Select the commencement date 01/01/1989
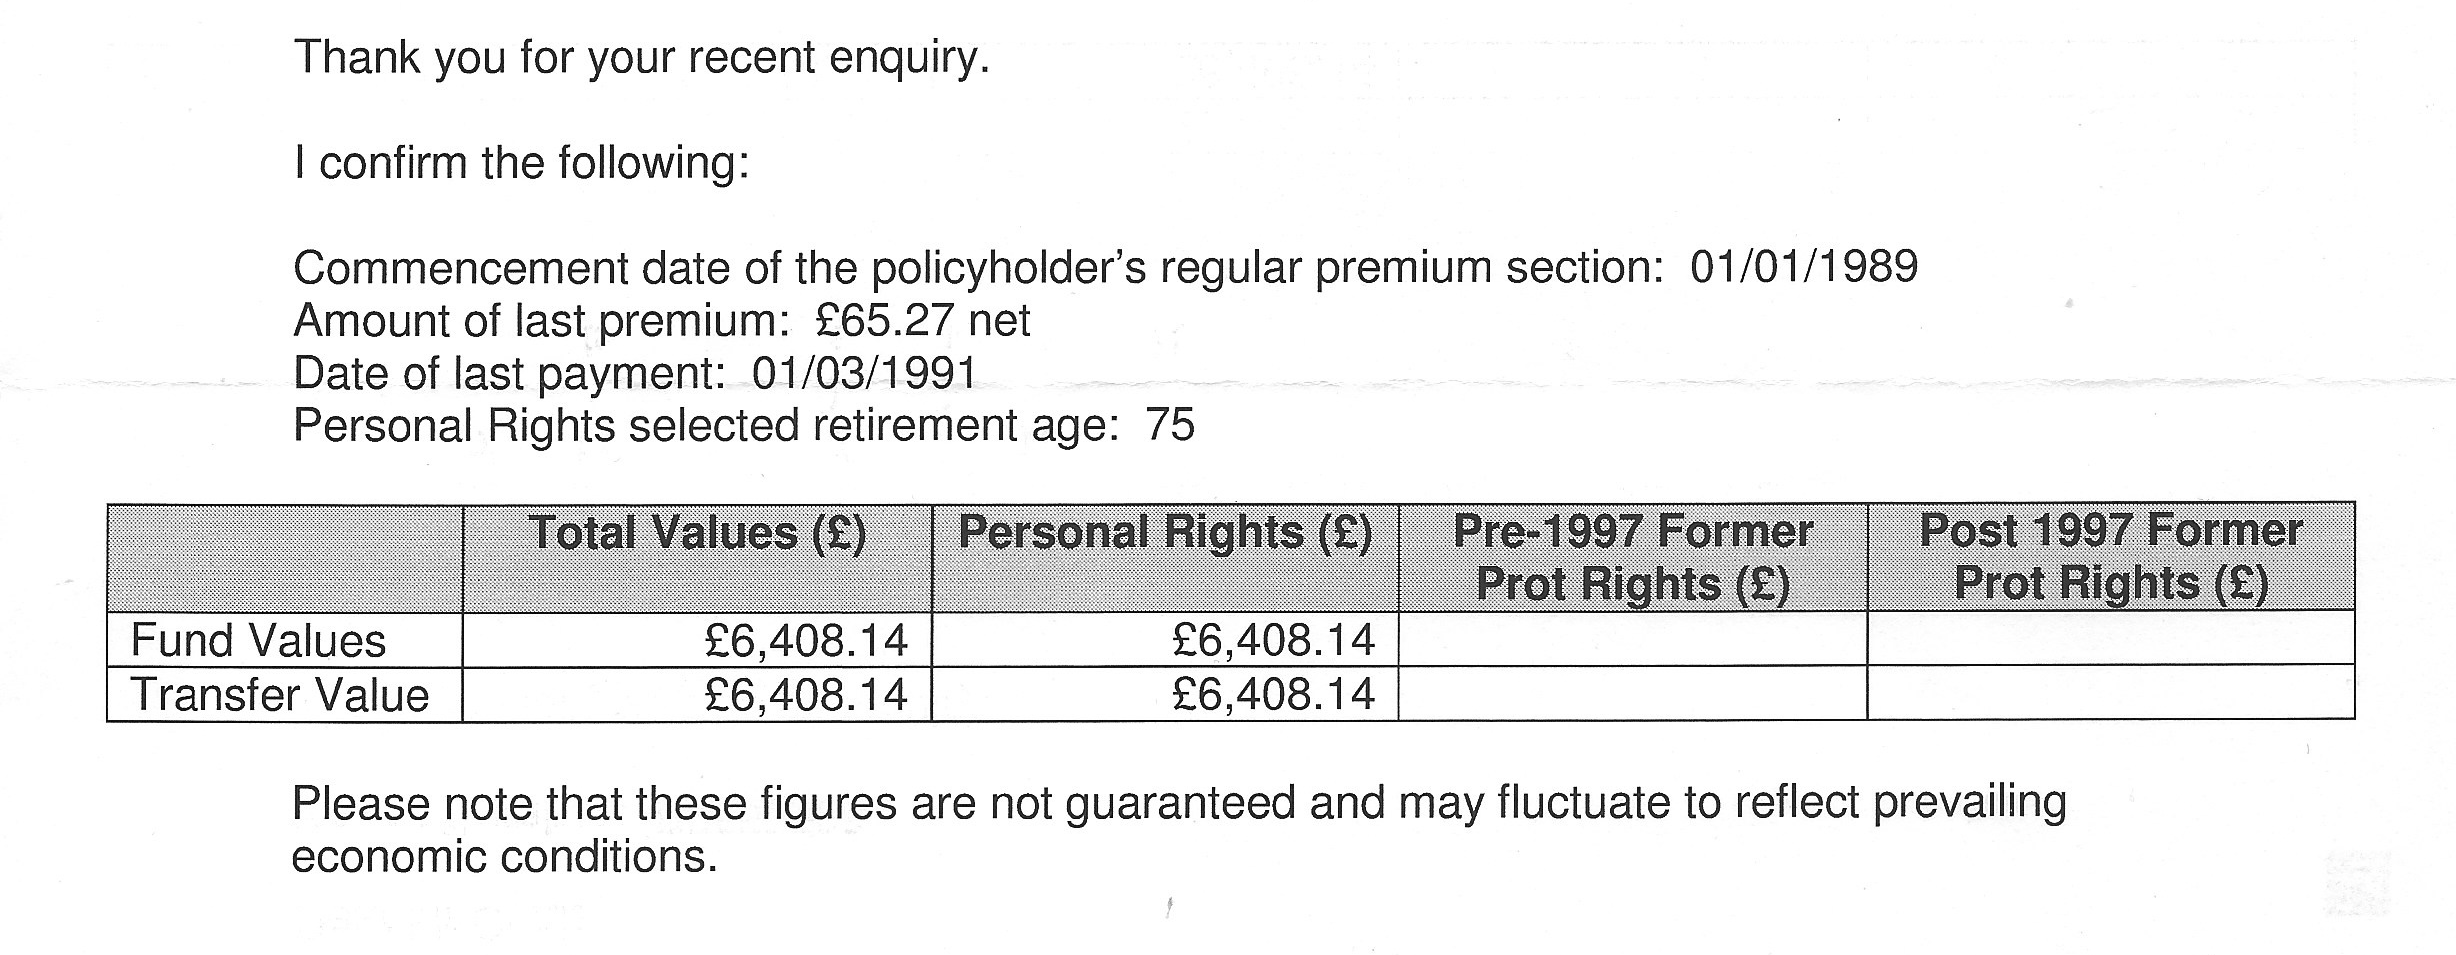 1804,267
